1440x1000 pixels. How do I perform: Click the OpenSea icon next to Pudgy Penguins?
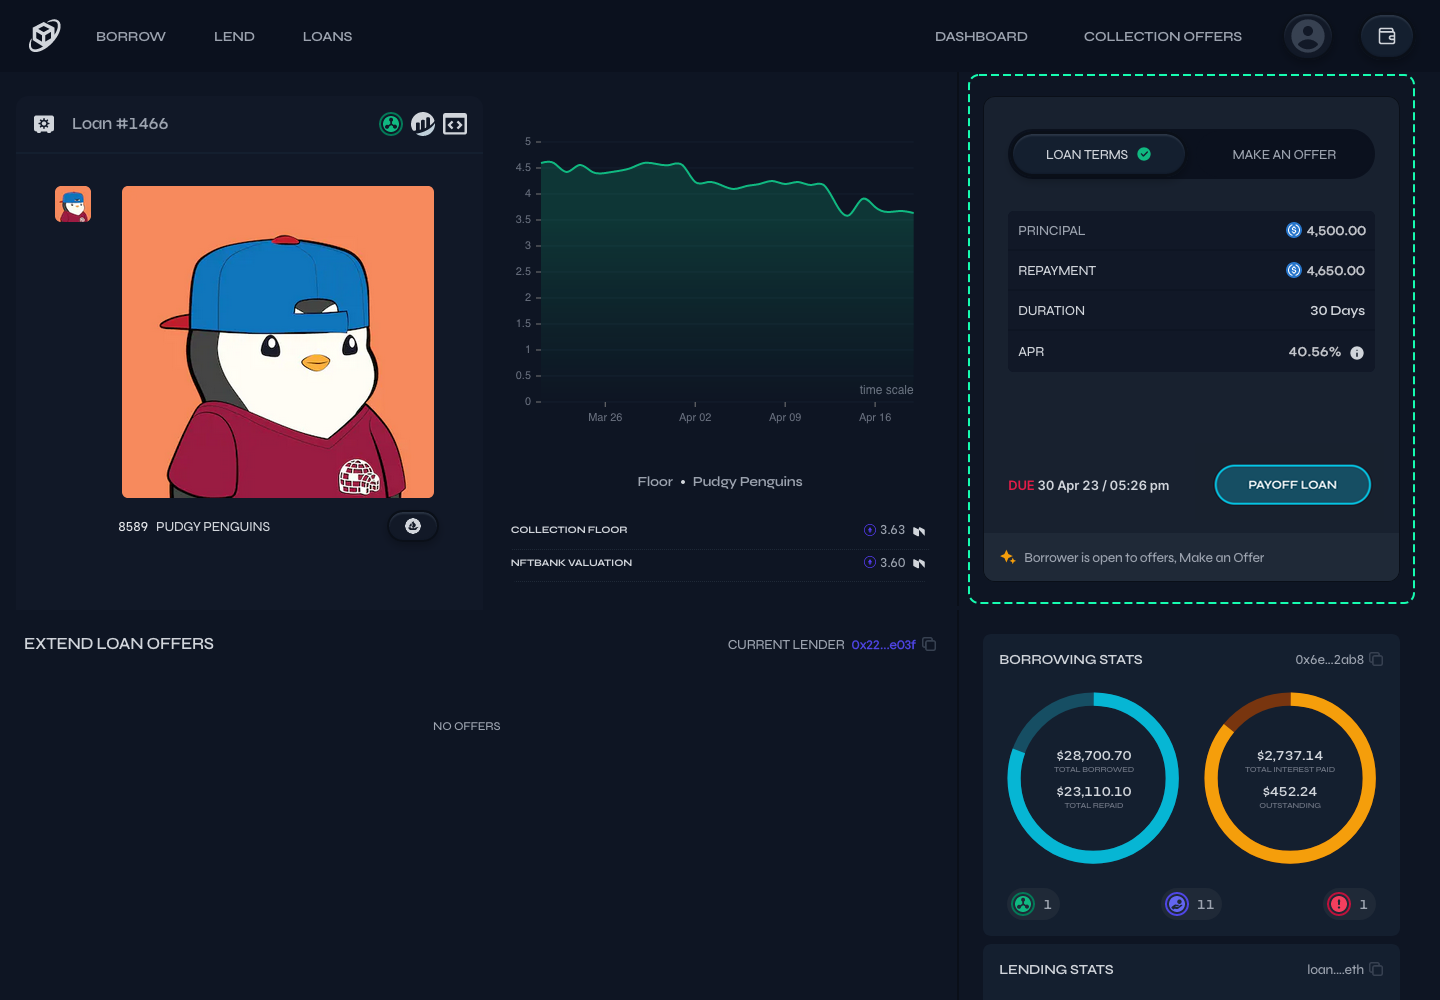[413, 526]
